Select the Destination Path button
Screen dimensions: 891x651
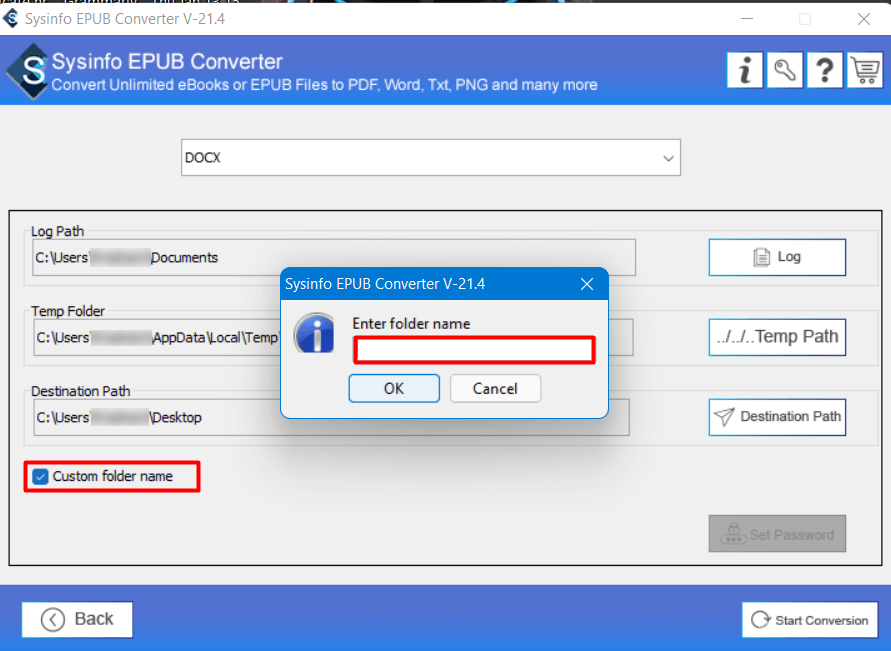pyautogui.click(x=777, y=417)
